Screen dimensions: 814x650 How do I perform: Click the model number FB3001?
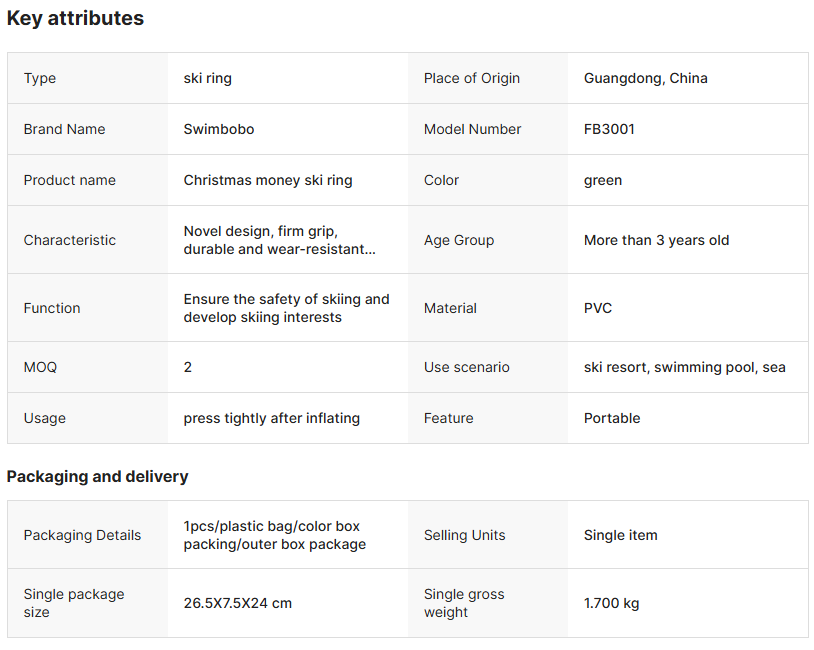[x=609, y=129]
